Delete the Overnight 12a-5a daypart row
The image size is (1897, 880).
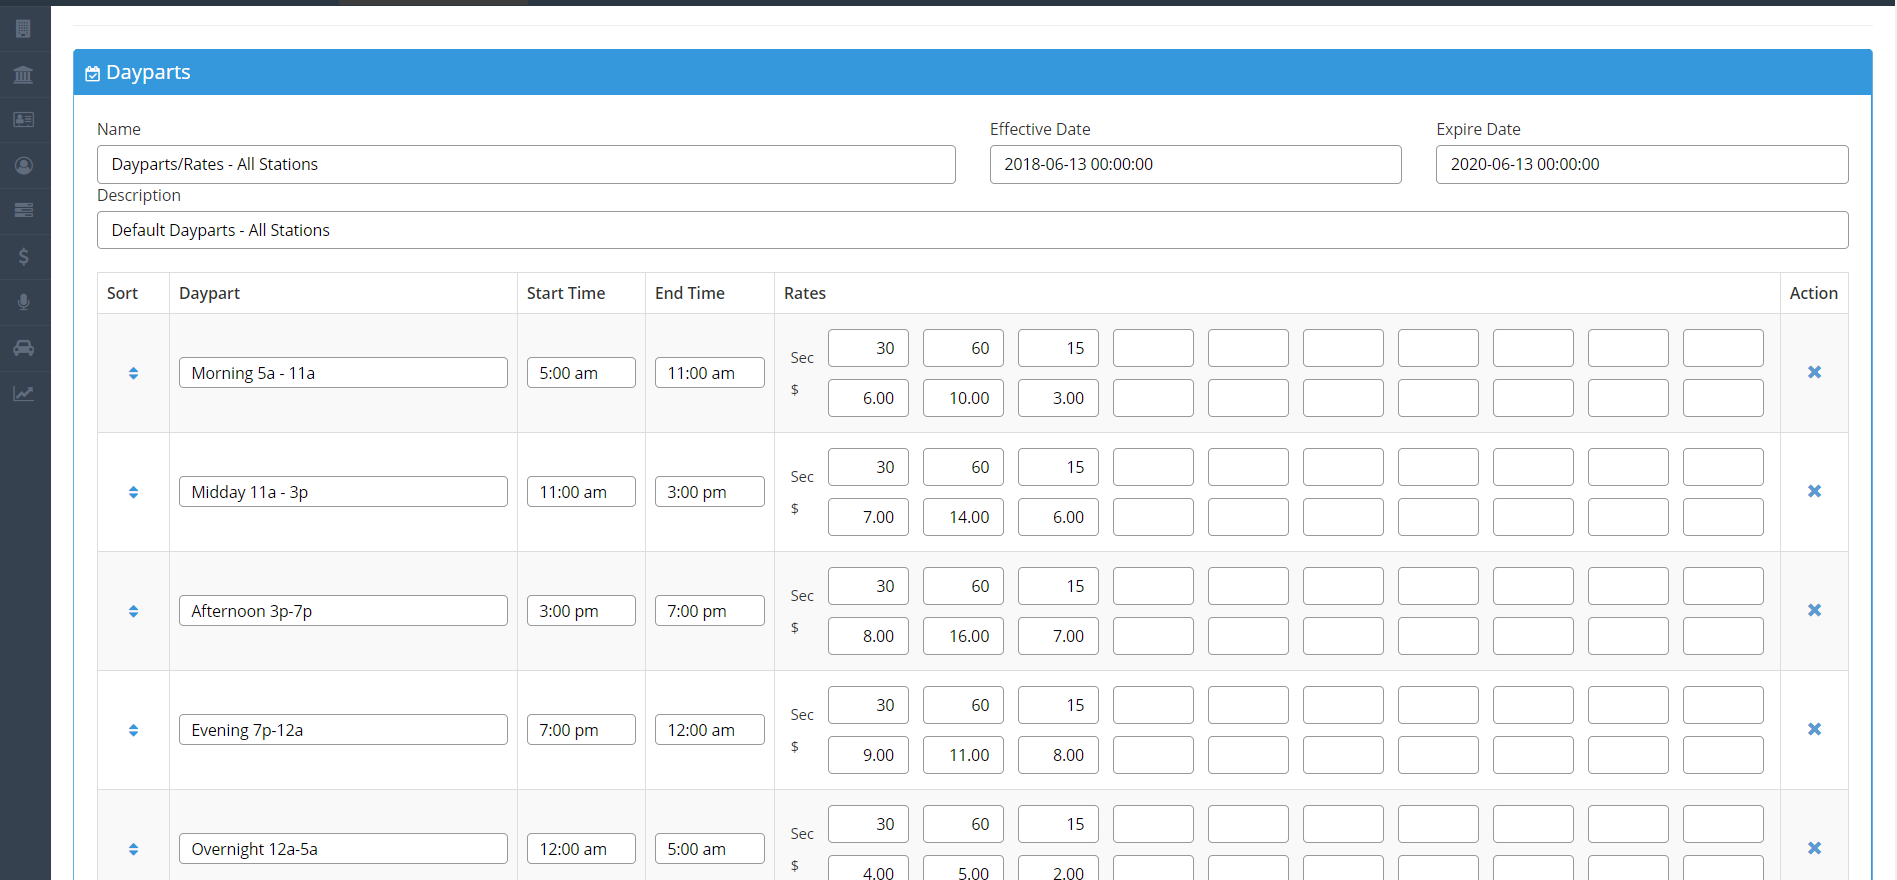click(1814, 848)
